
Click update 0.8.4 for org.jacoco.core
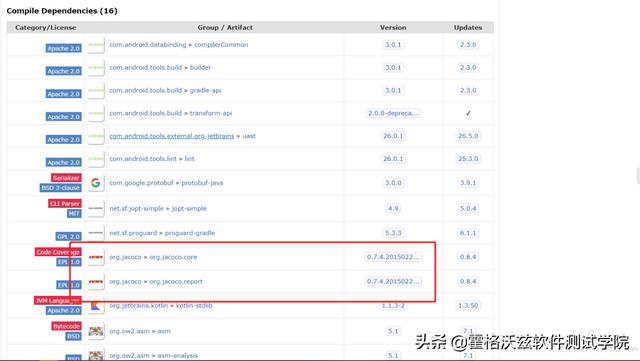pyautogui.click(x=468, y=257)
